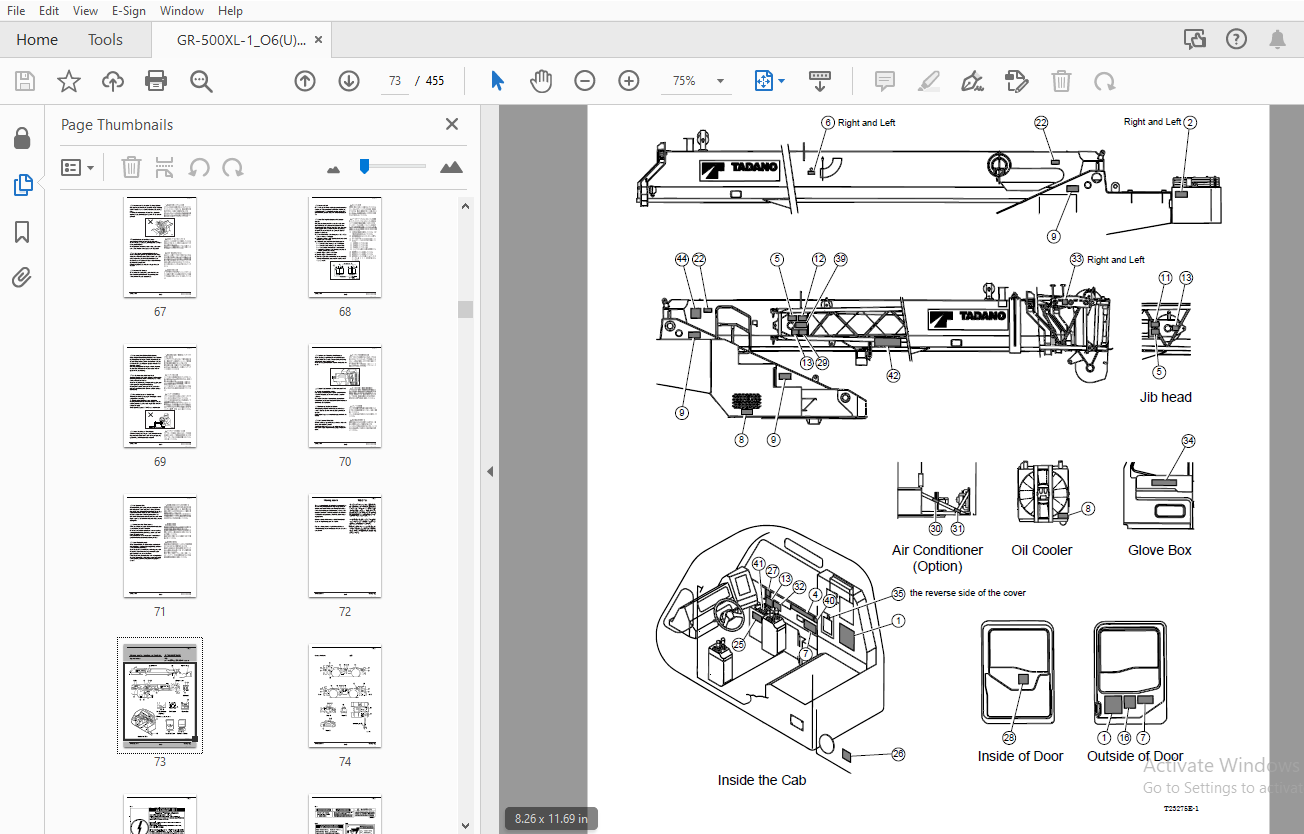Open the Attachments paperclip panel
This screenshot has height=834, width=1304.
coord(22,278)
